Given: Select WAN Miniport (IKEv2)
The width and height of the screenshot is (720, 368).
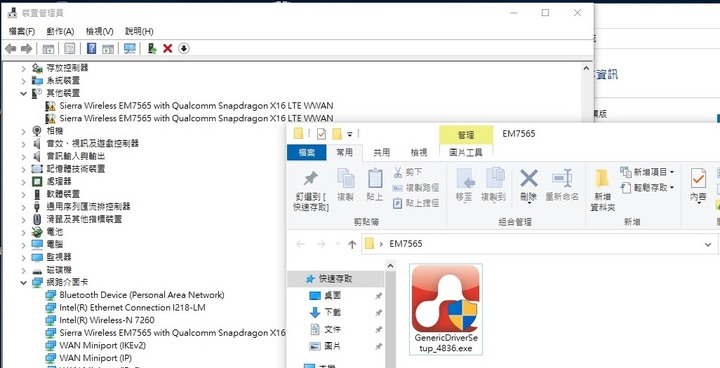Looking at the screenshot, I should pos(102,345).
